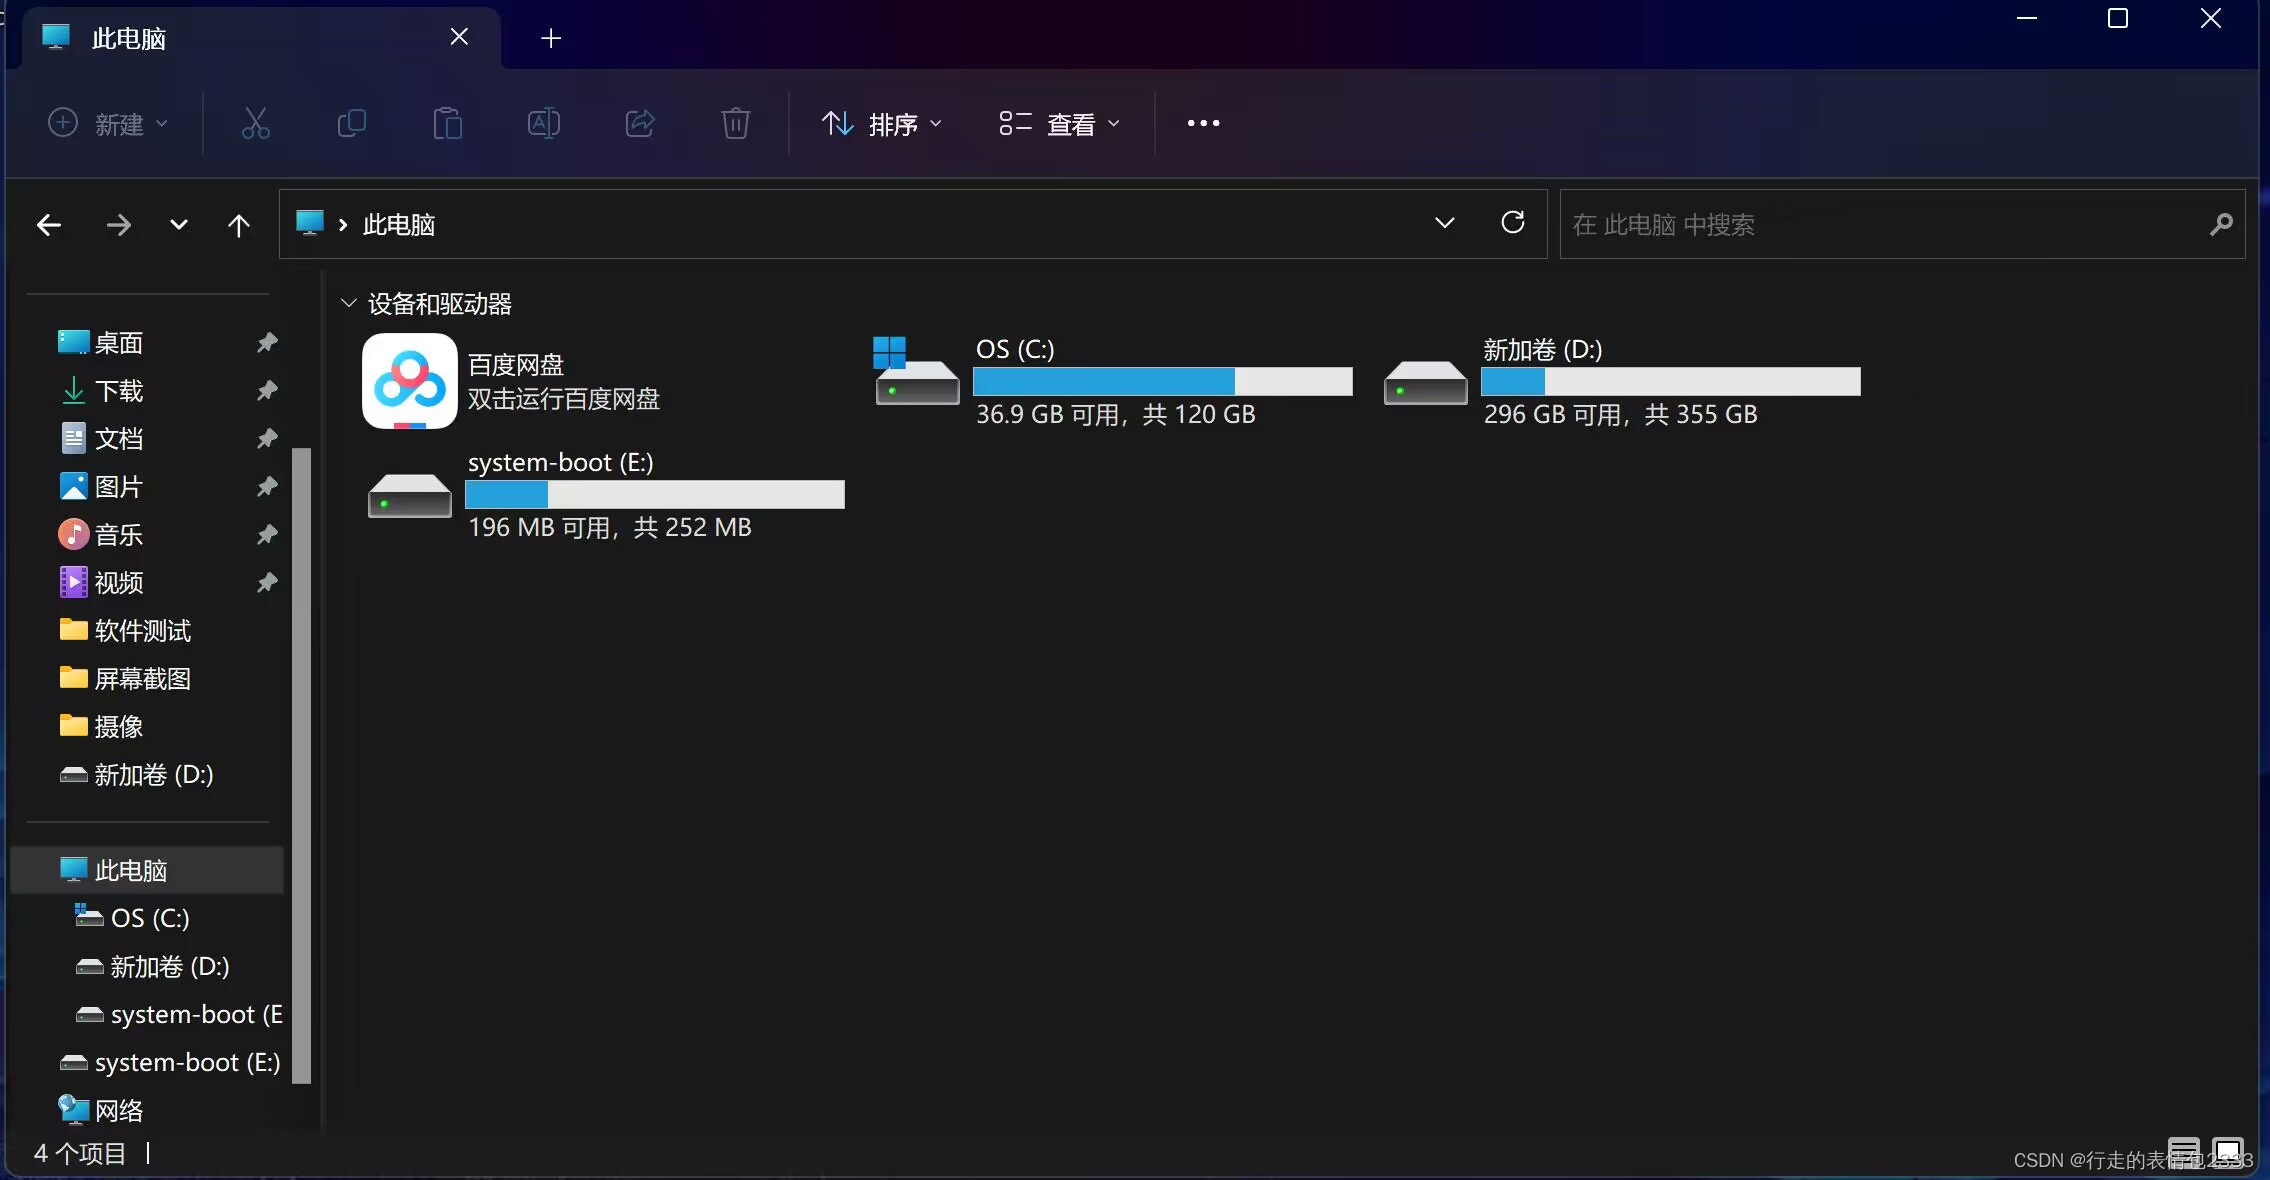Click the Copy icon in toolbar
2270x1180 pixels.
point(352,123)
